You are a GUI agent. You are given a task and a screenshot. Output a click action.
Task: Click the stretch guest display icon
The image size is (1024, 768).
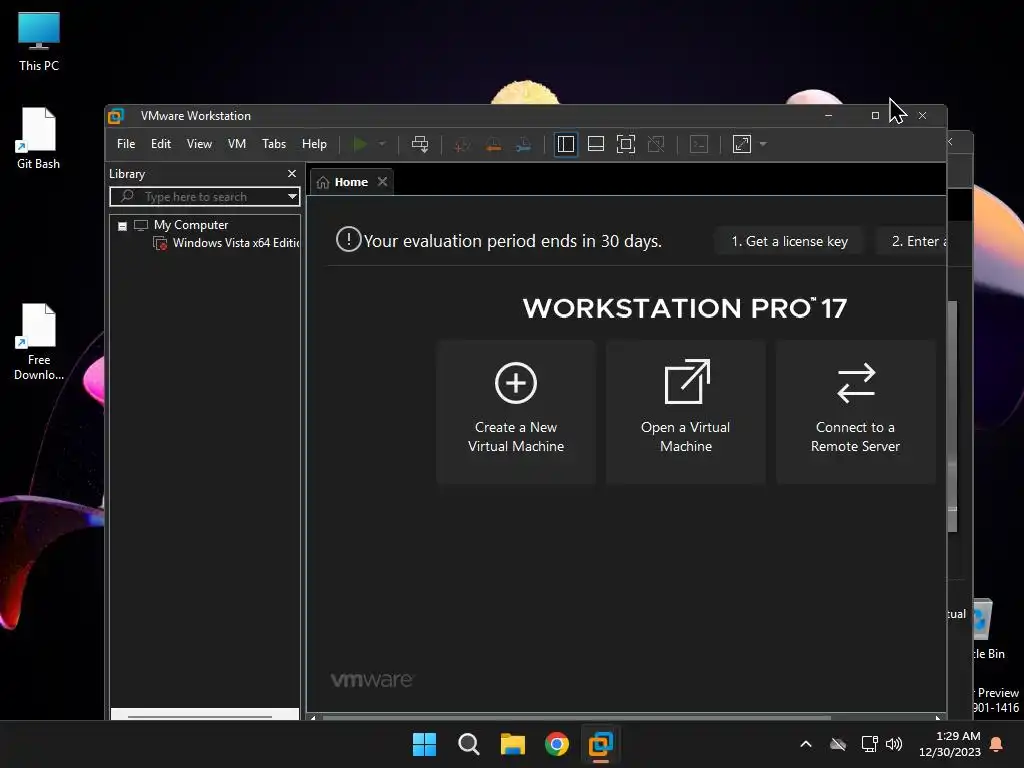click(742, 144)
